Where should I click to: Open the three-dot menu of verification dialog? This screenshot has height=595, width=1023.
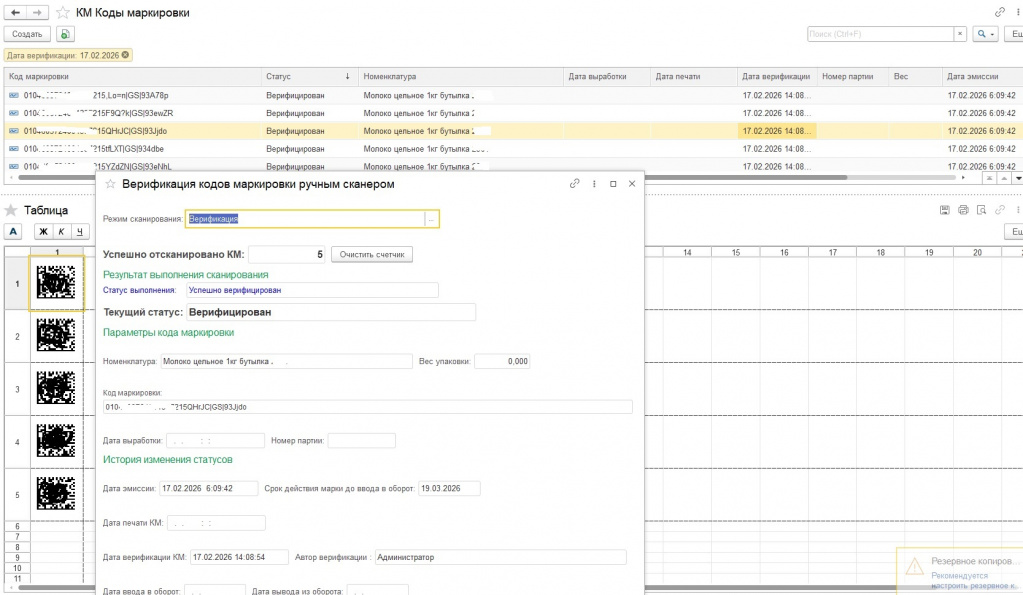click(594, 184)
